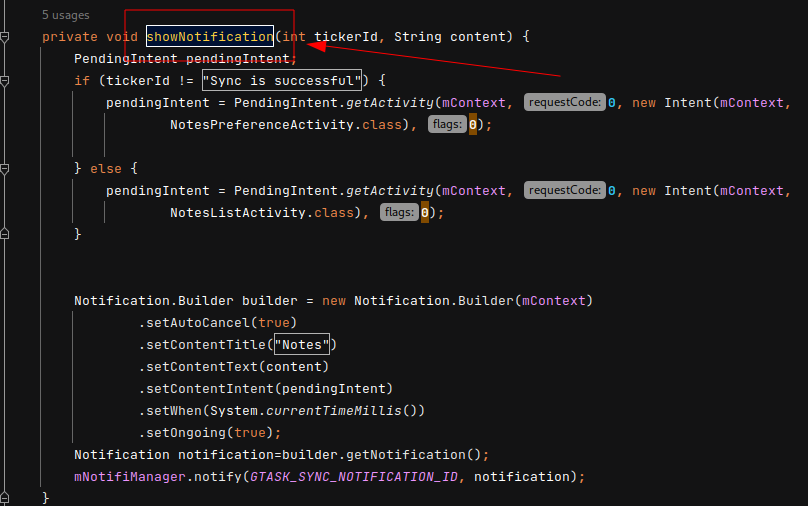Screen dimensions: 808x506
Task: Click the private keyword
Action: pos(70,37)
